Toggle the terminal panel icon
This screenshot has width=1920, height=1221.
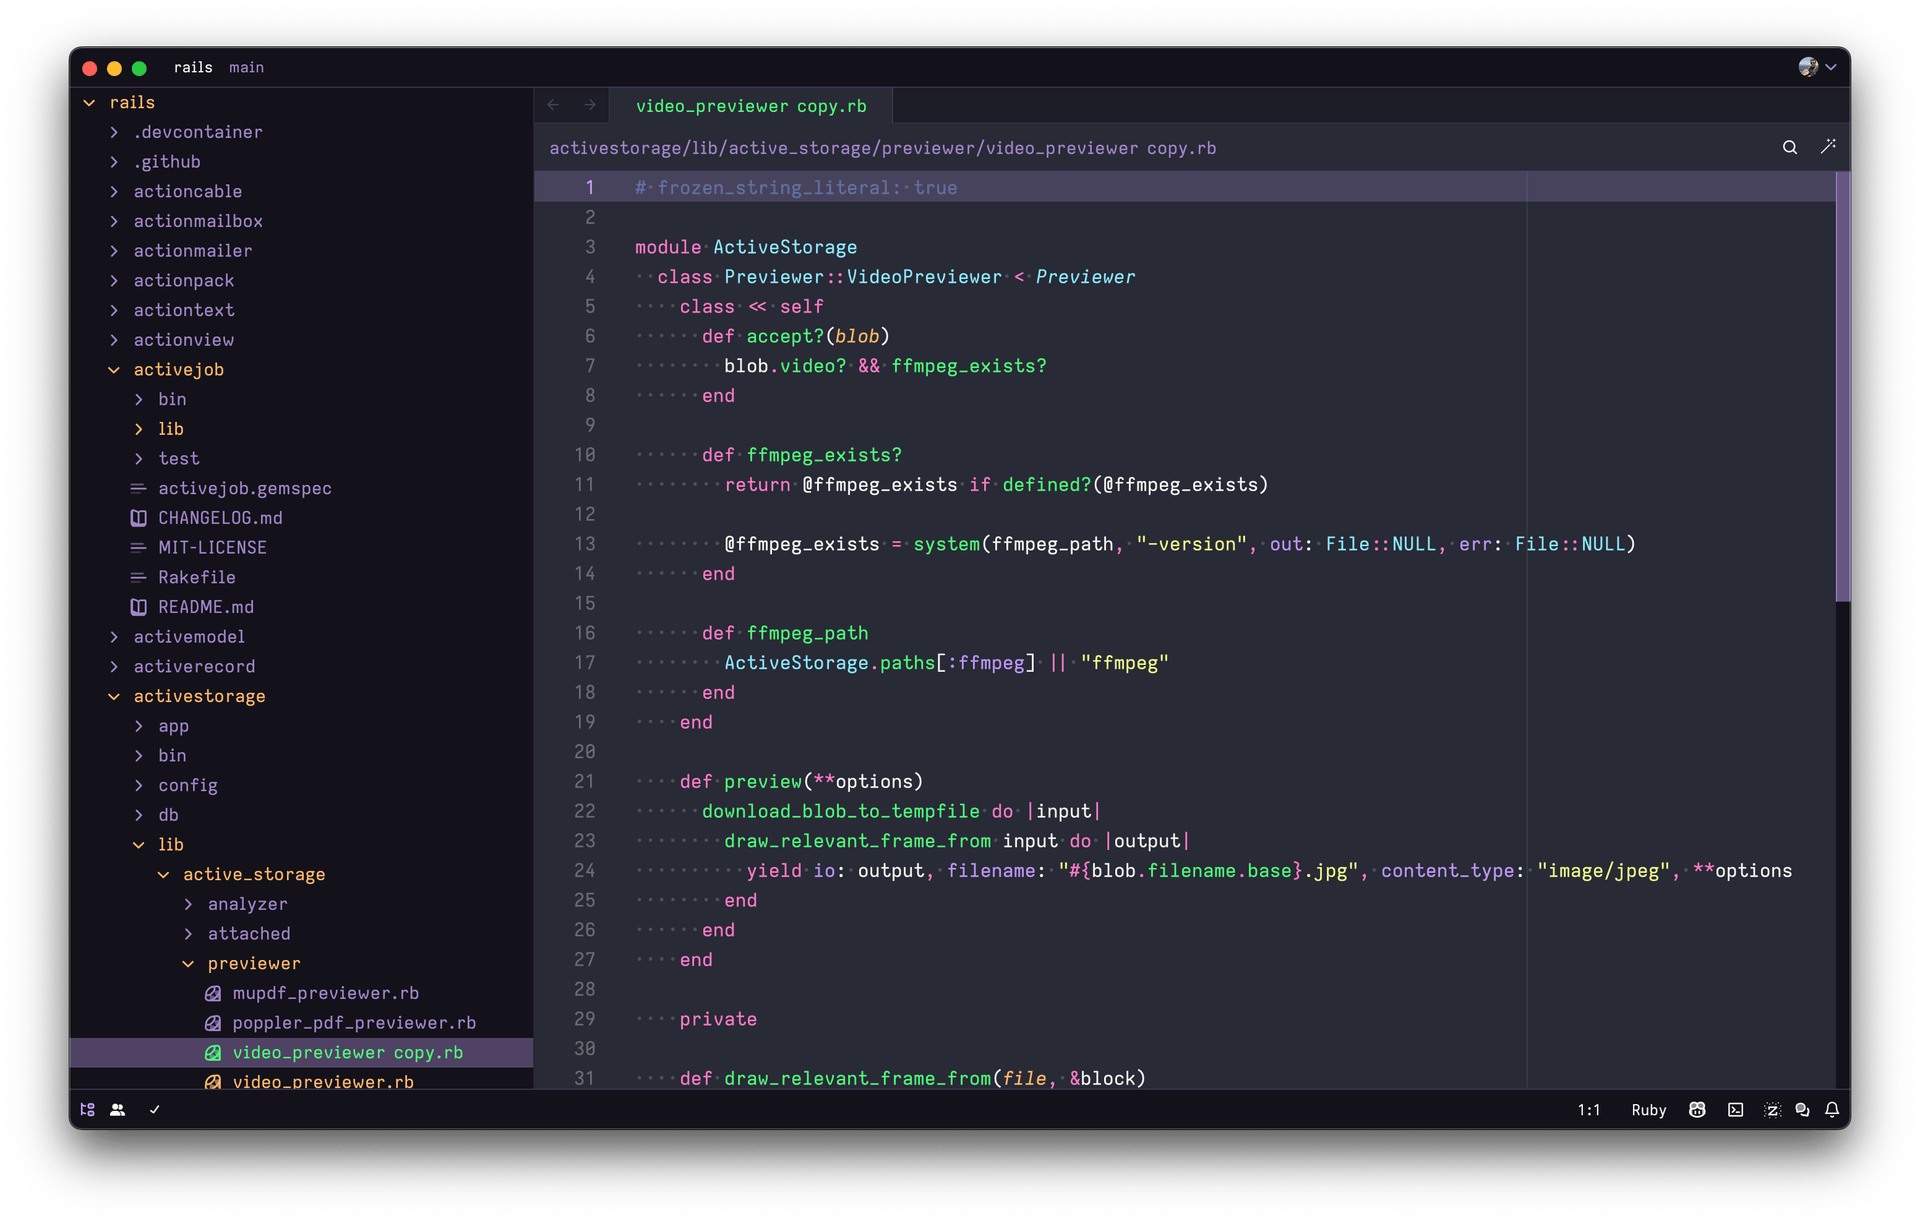(1736, 1110)
